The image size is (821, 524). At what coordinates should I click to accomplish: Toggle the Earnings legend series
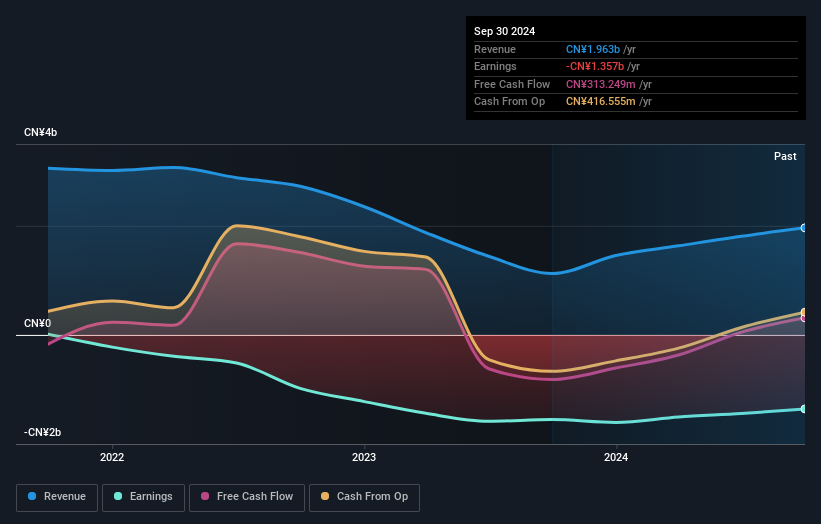click(143, 497)
